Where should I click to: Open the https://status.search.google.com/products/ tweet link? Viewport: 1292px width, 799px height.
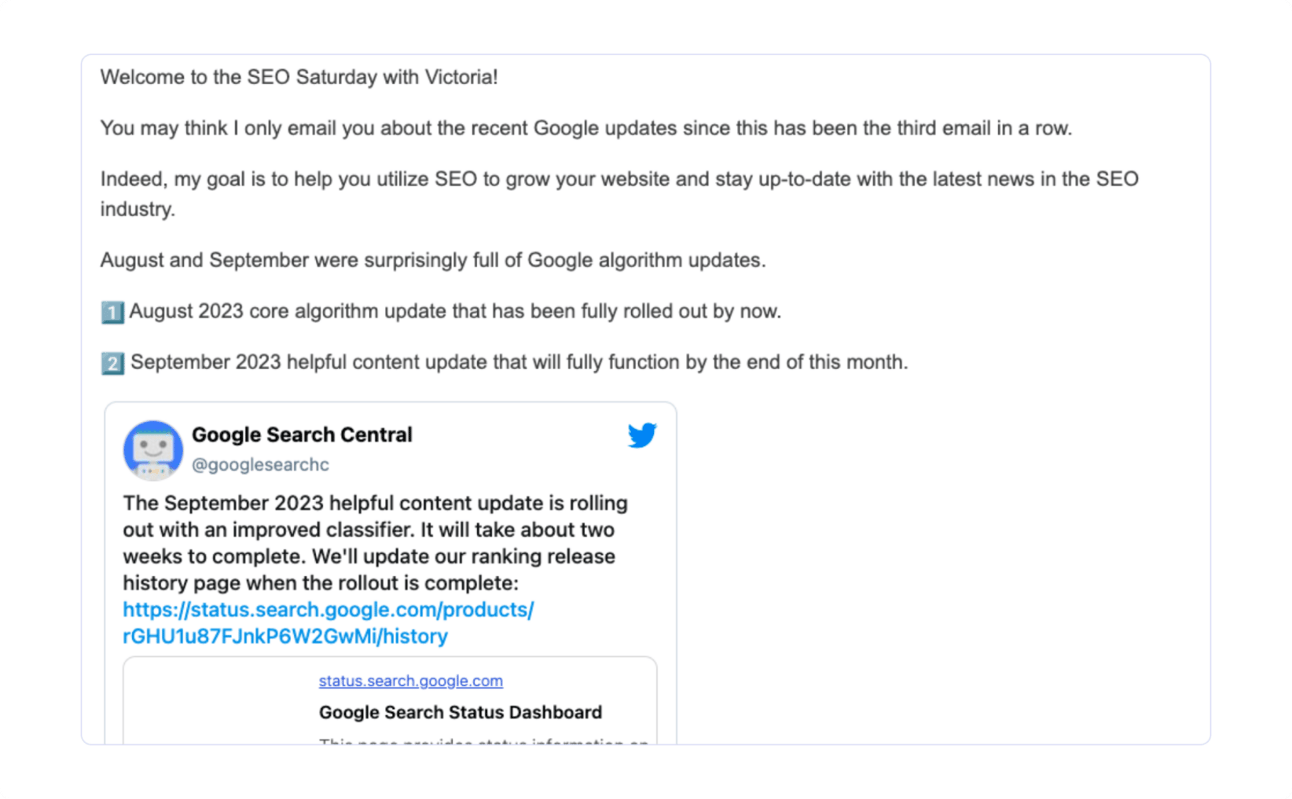pos(328,610)
